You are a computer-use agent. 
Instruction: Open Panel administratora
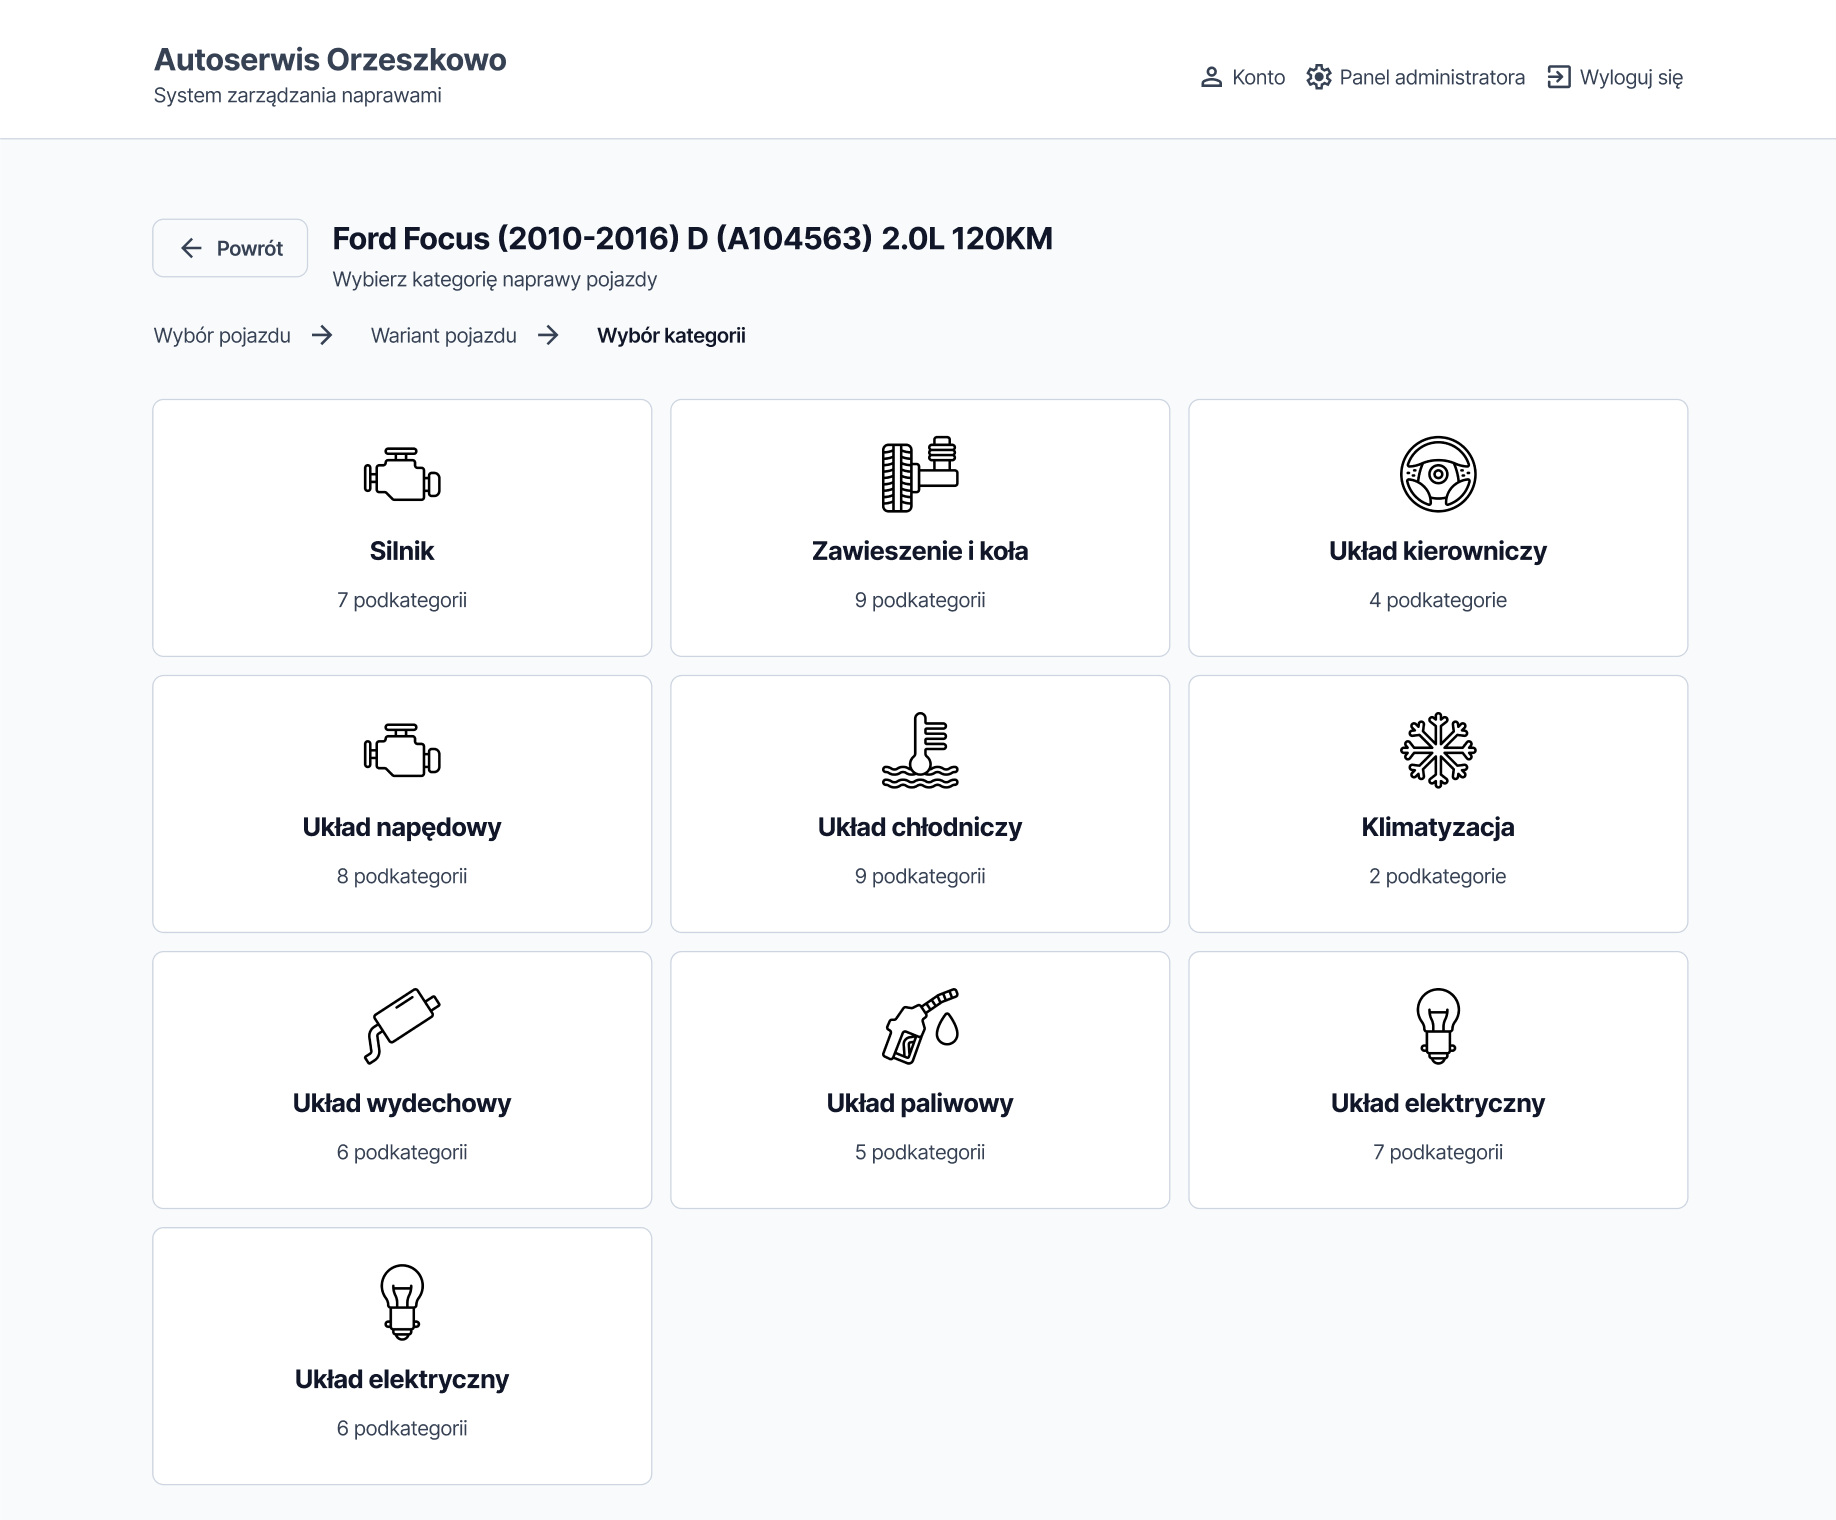click(x=1415, y=77)
